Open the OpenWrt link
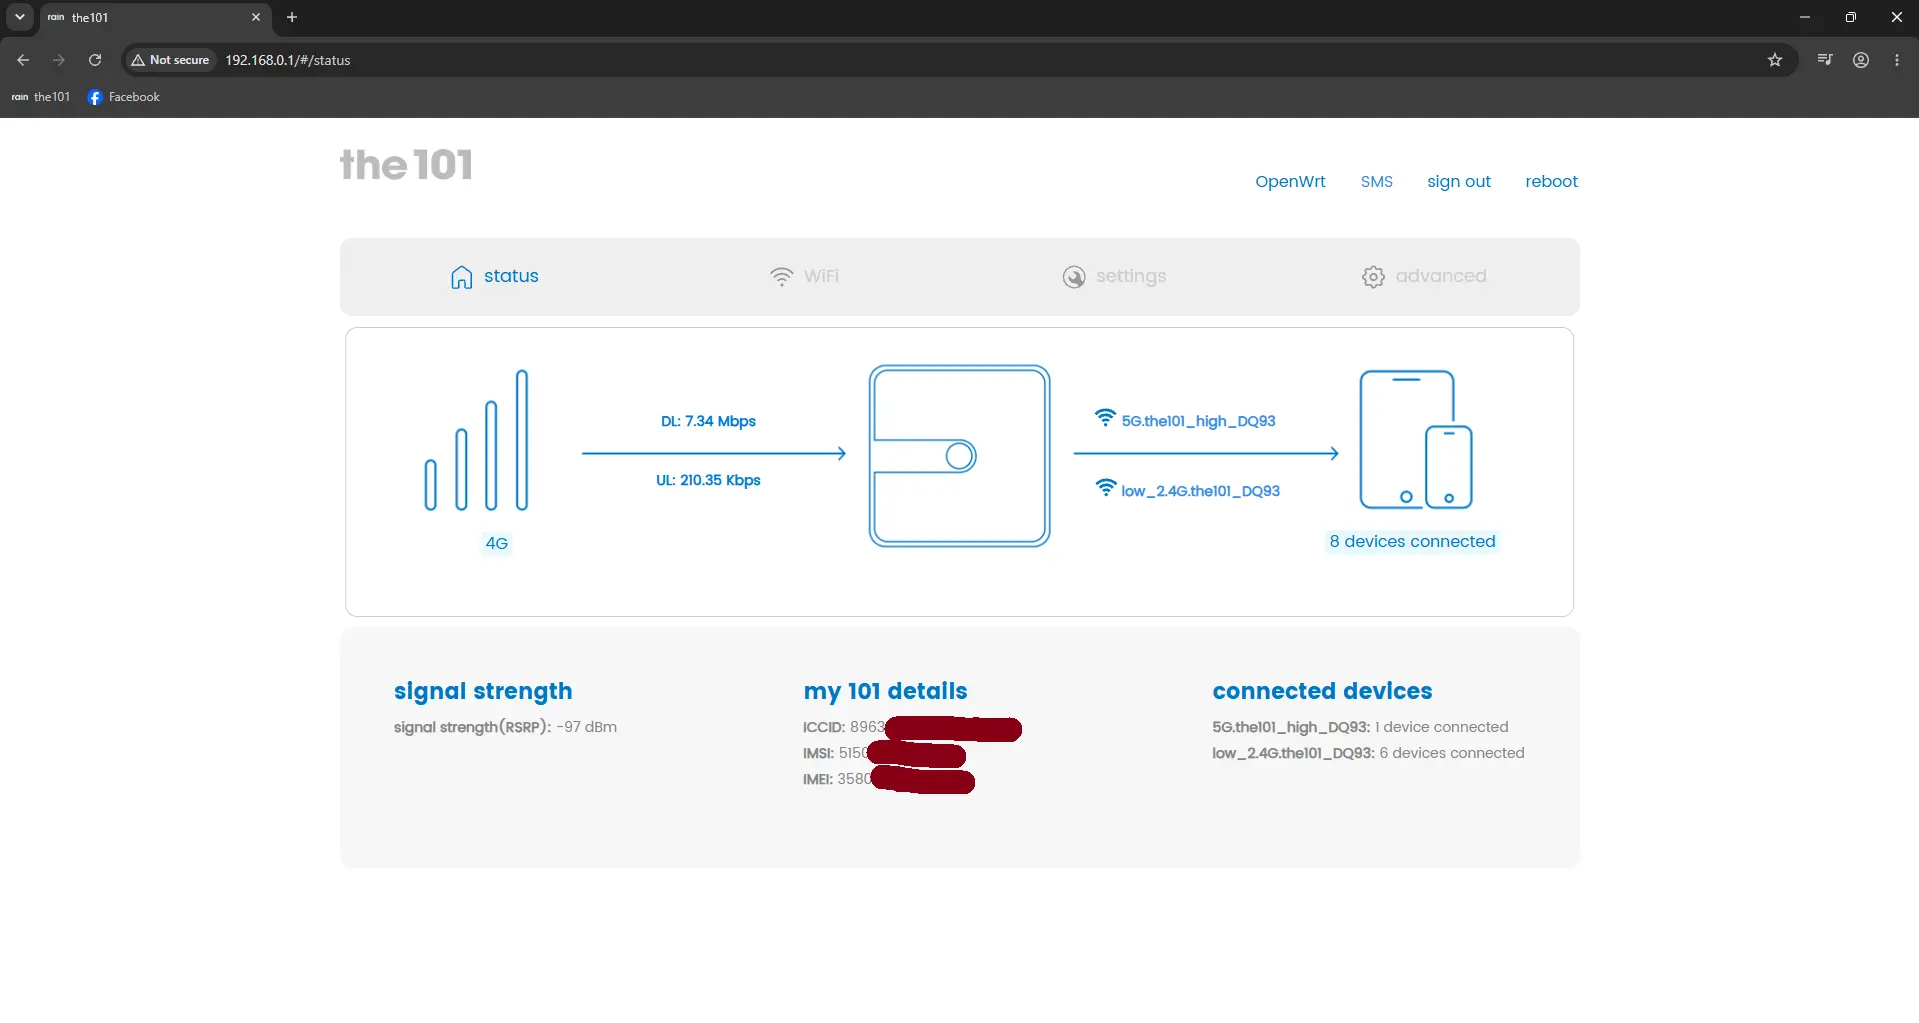This screenshot has height=1023, width=1919. click(1290, 181)
